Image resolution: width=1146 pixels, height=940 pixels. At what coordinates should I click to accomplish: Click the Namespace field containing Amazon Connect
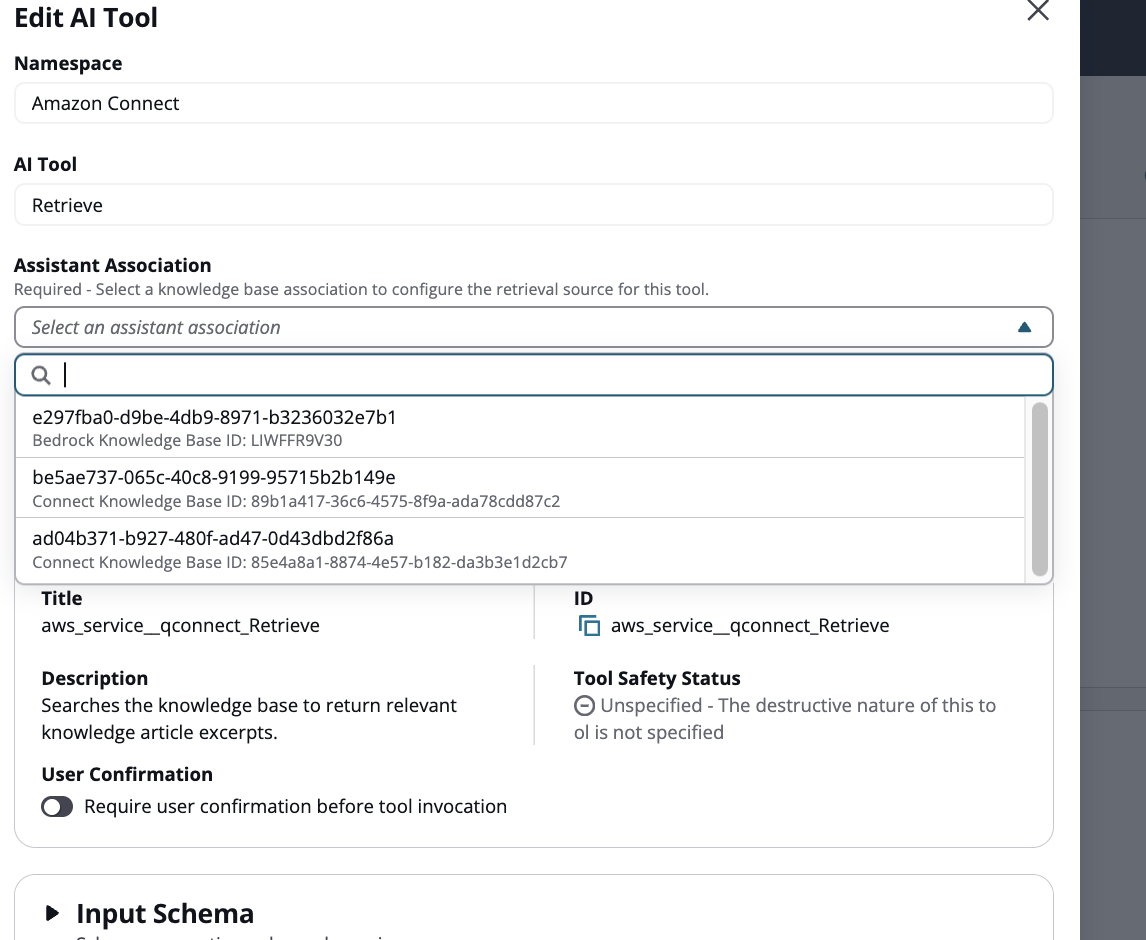[533, 103]
